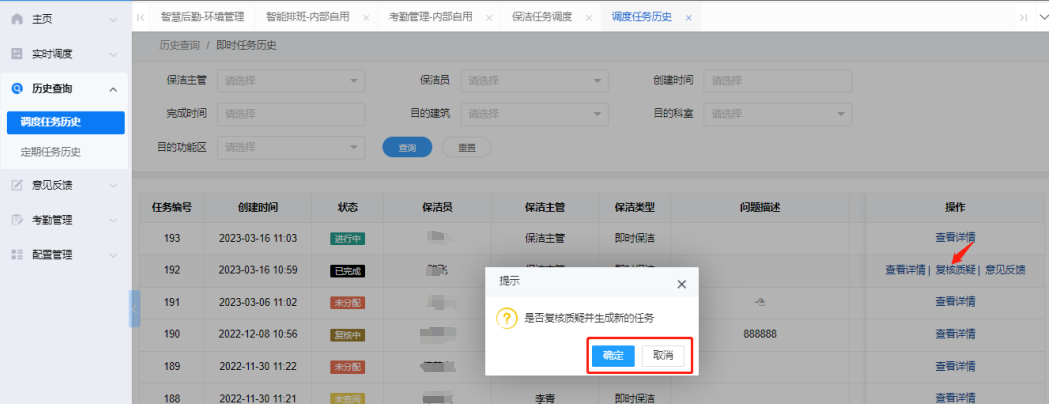
Task: Click the 历史查询 breadcrumb text
Action: click(179, 46)
